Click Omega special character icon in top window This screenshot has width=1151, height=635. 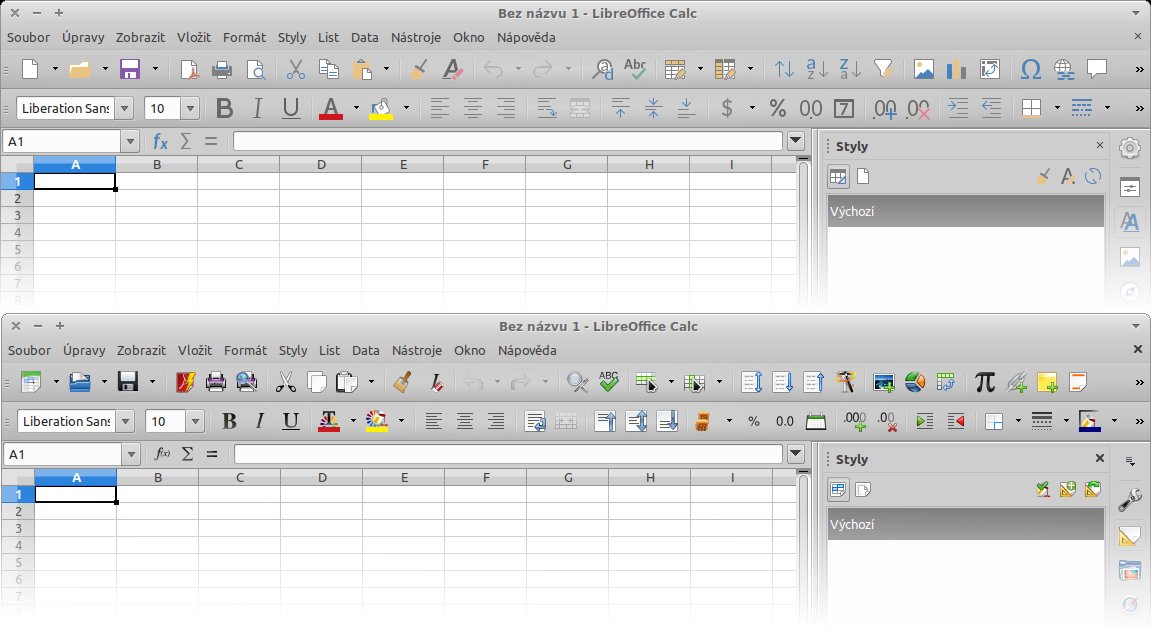coord(1031,70)
